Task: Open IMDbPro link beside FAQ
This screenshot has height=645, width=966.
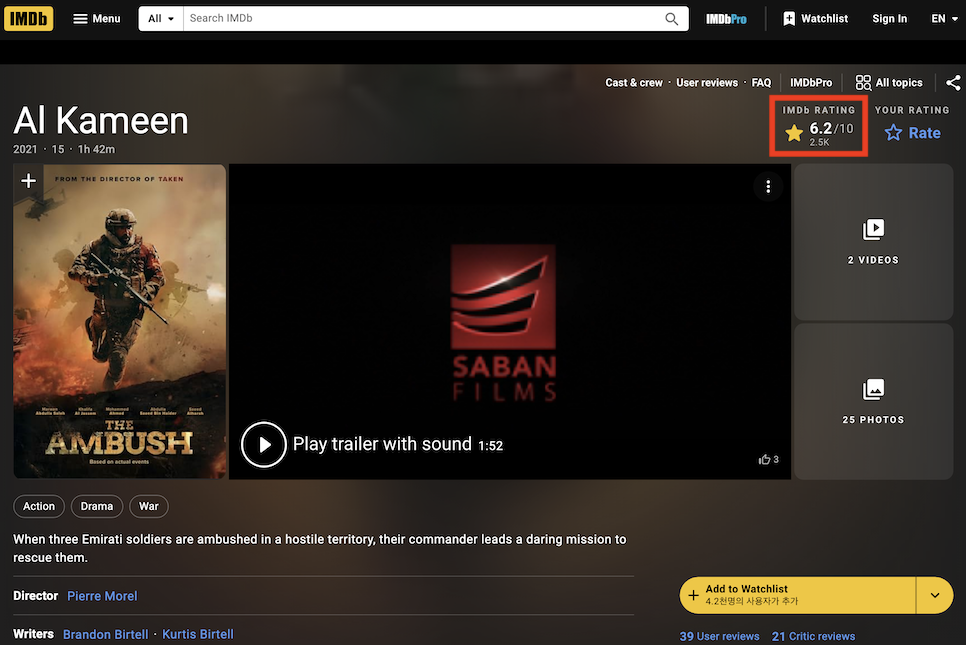Action: click(x=811, y=83)
